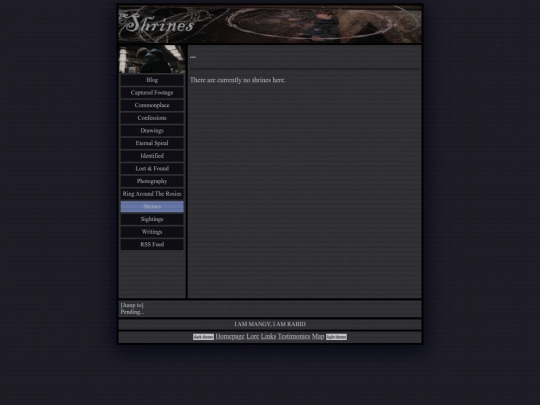Open the RSS Feed link

[x=152, y=245]
